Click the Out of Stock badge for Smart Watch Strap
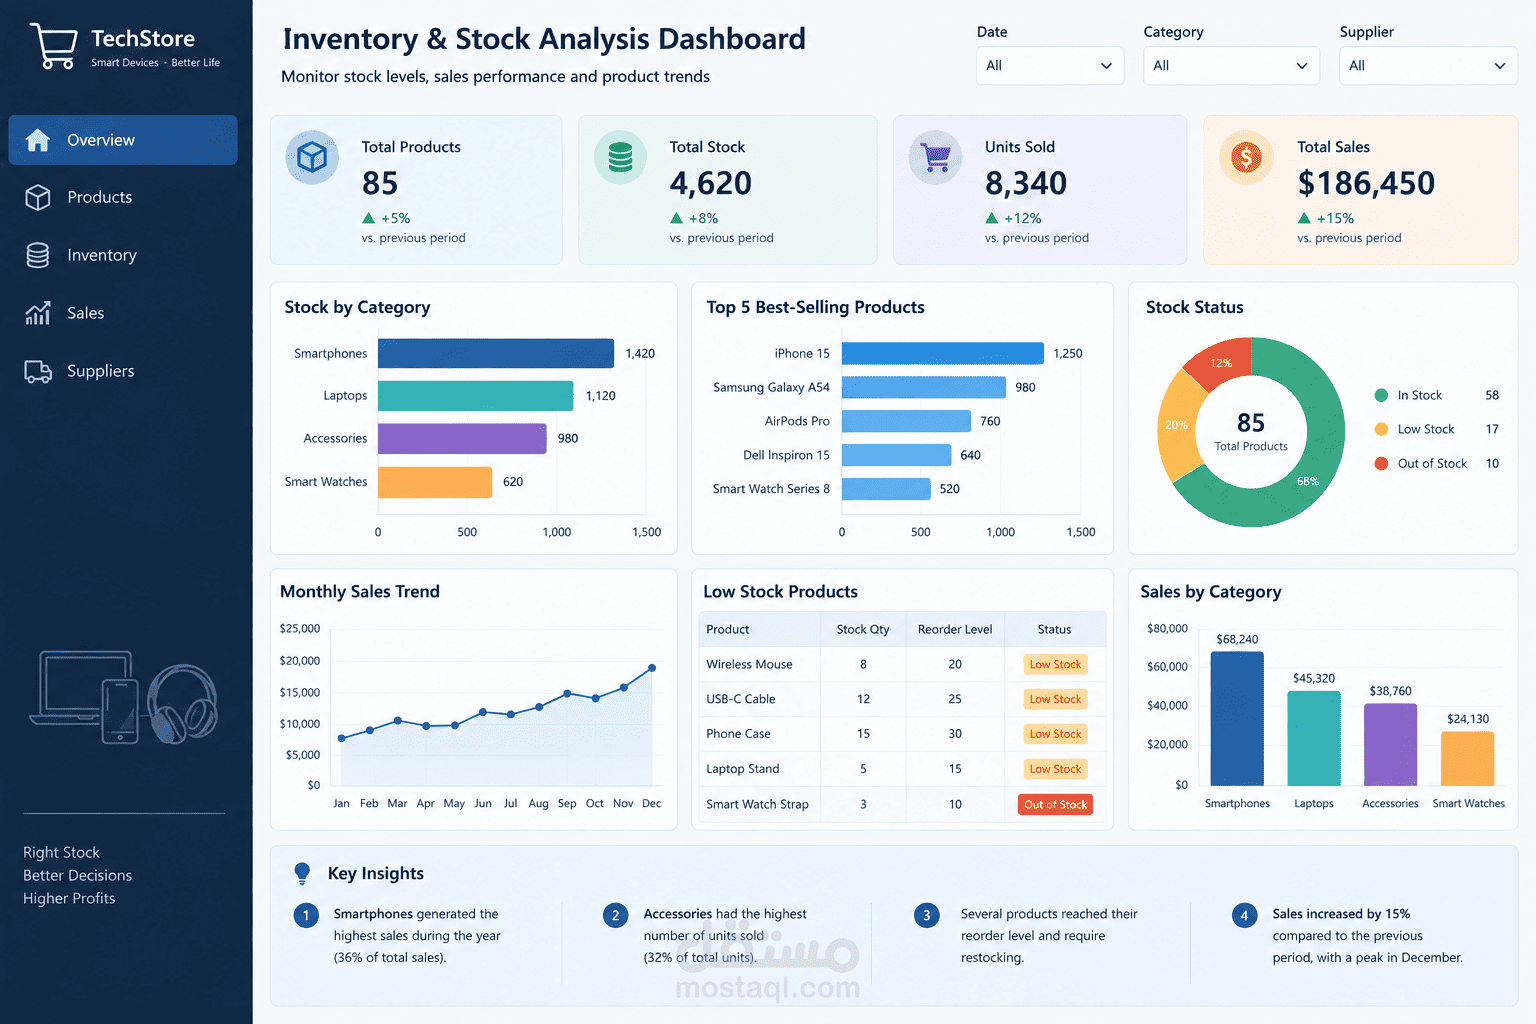This screenshot has width=1536, height=1024. [1055, 804]
